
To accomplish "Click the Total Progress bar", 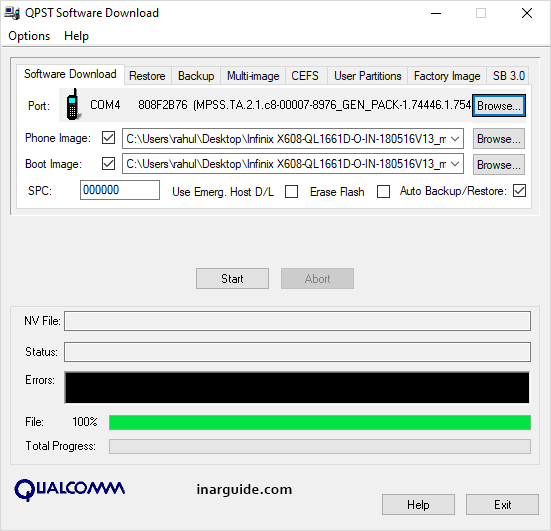I will pos(320,446).
